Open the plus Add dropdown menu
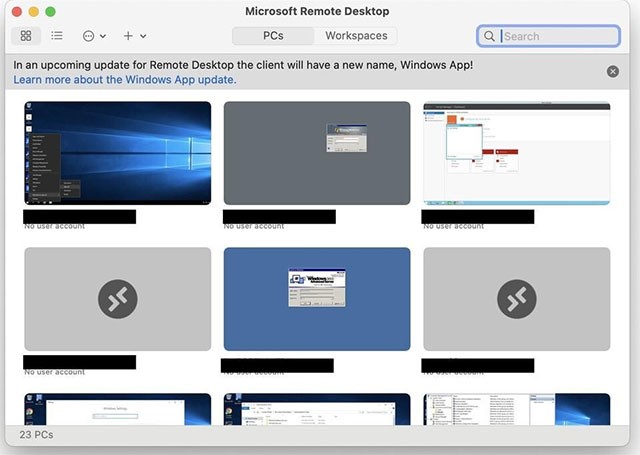This screenshot has width=640, height=455. click(134, 36)
